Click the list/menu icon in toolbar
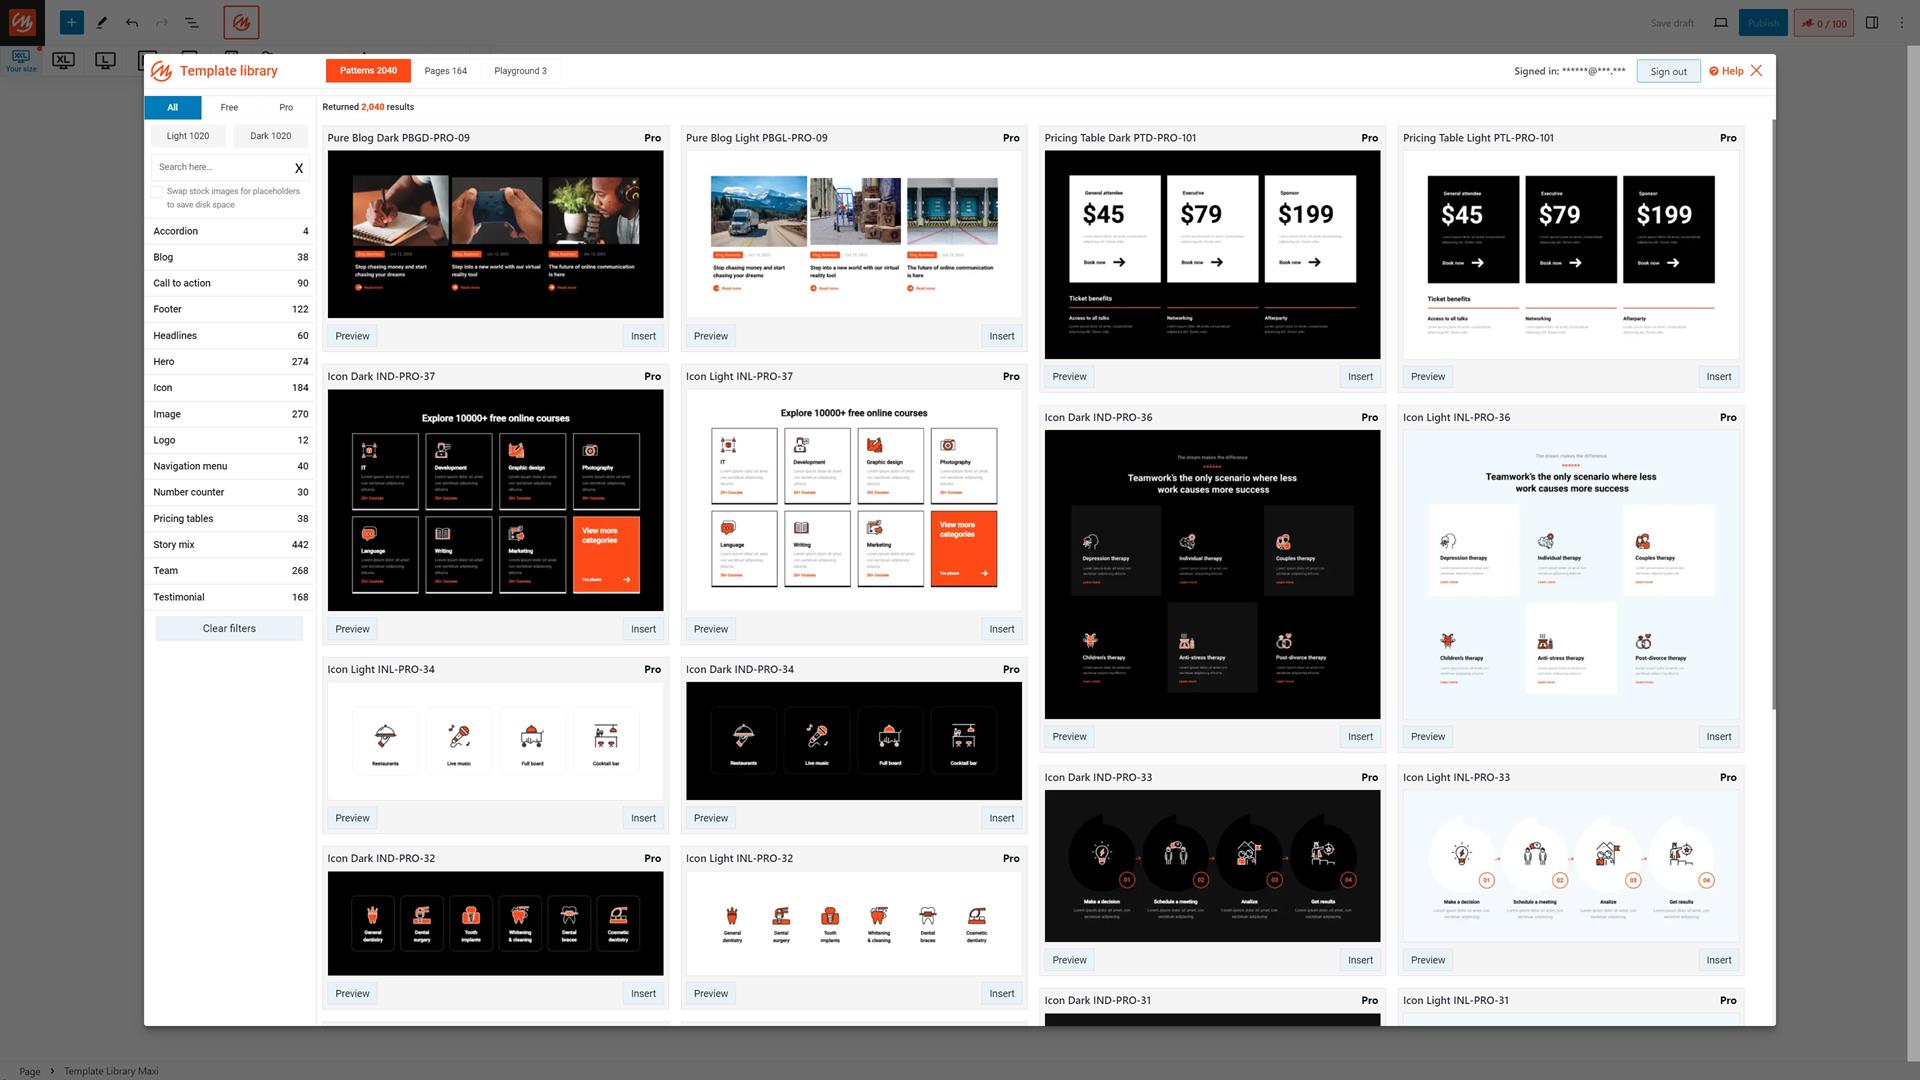This screenshot has width=1920, height=1080. tap(191, 21)
